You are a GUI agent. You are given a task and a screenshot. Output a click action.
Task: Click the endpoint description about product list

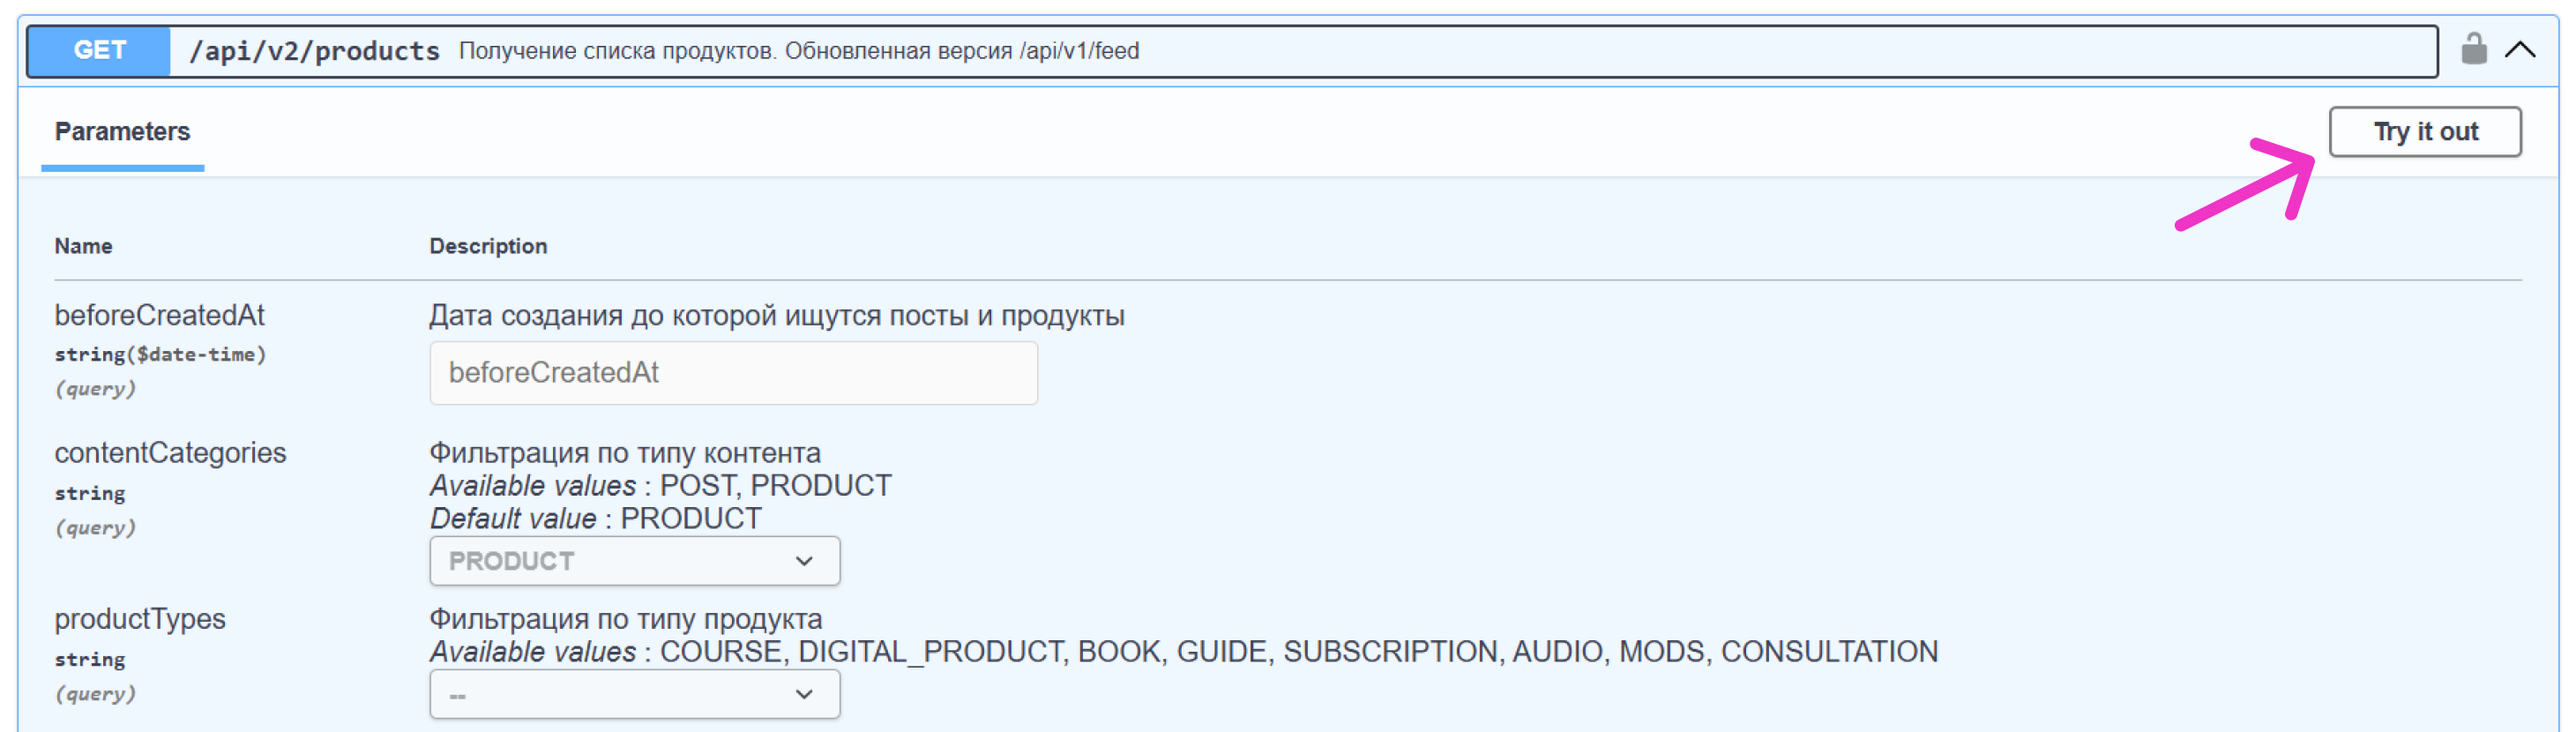coord(798,51)
